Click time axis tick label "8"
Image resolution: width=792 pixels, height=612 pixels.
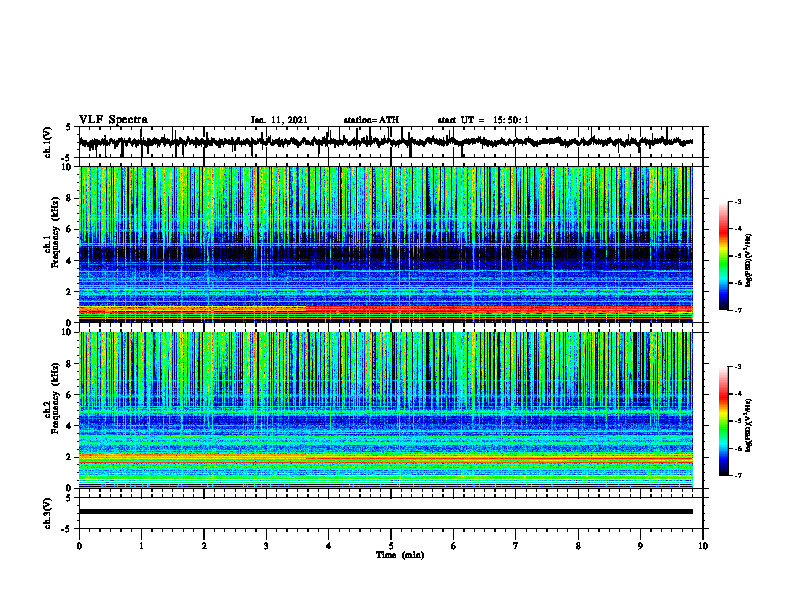[578, 546]
